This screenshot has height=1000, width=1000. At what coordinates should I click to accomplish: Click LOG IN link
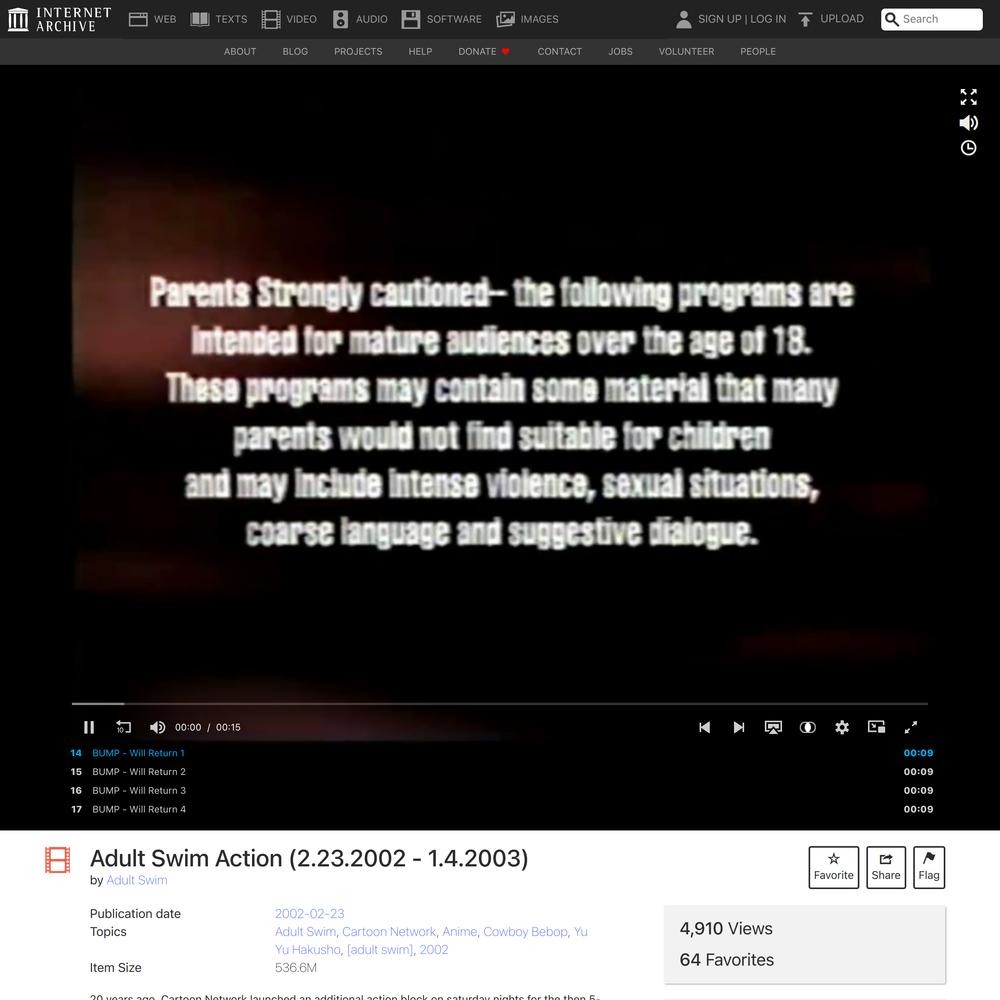coord(768,19)
